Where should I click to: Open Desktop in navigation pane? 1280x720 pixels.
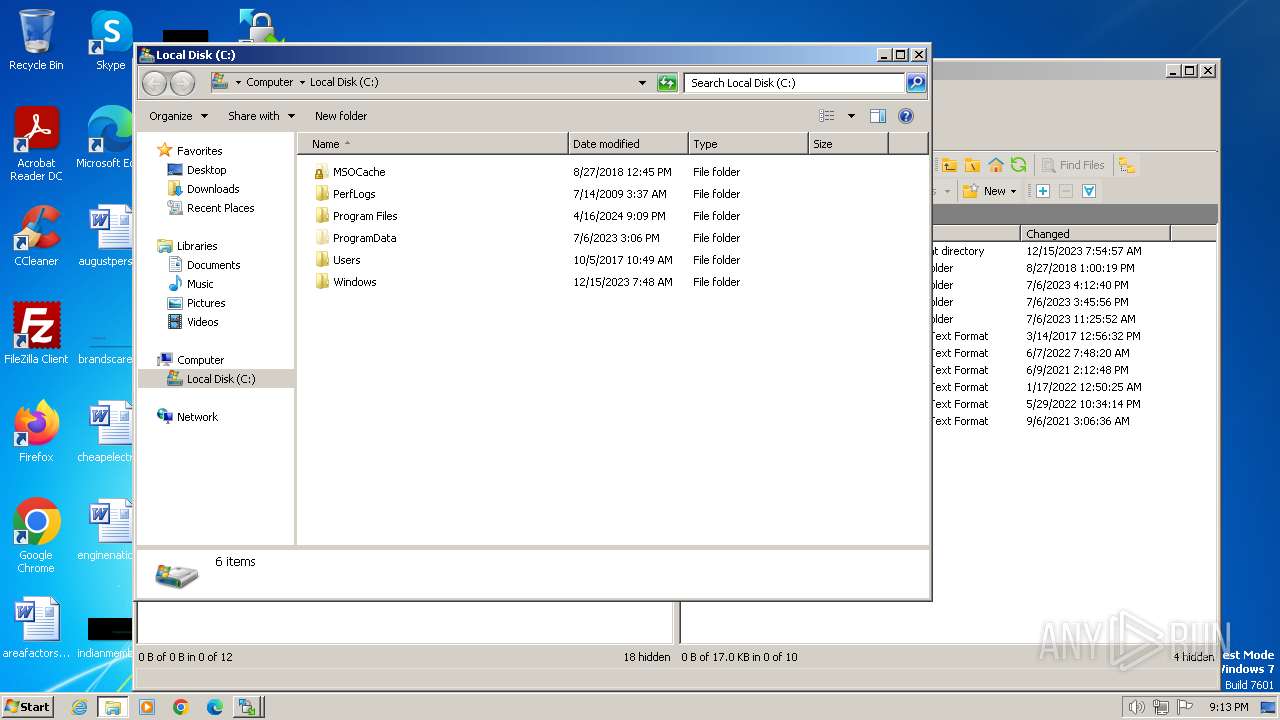[x=206, y=170]
